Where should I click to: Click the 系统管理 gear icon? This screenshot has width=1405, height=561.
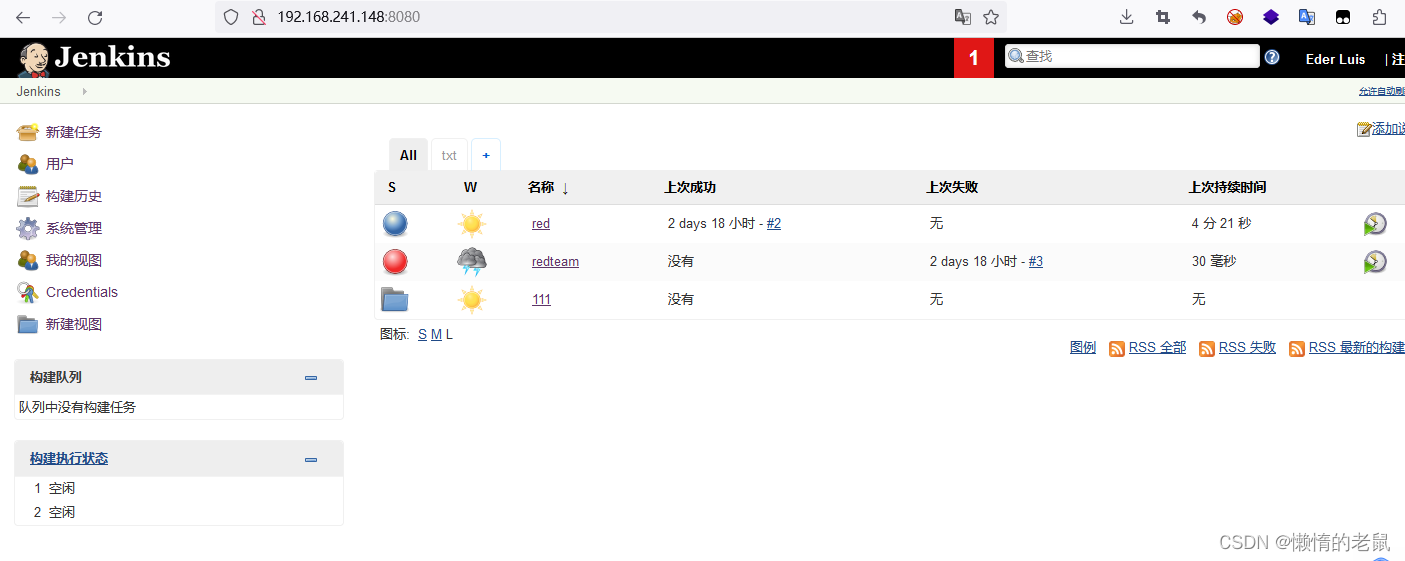click(28, 228)
